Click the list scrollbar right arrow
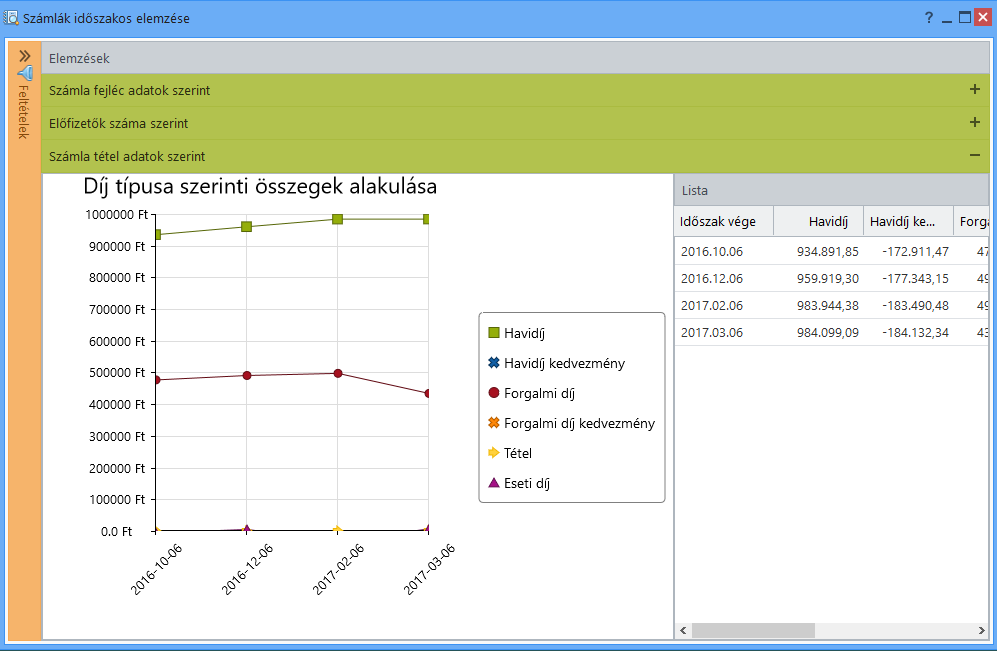The width and height of the screenshot is (997, 651). click(x=981, y=631)
